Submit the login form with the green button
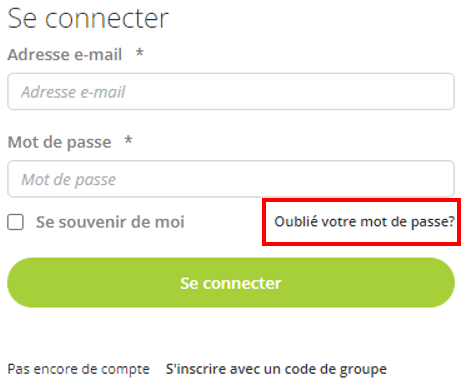467x385 pixels. 231,282
